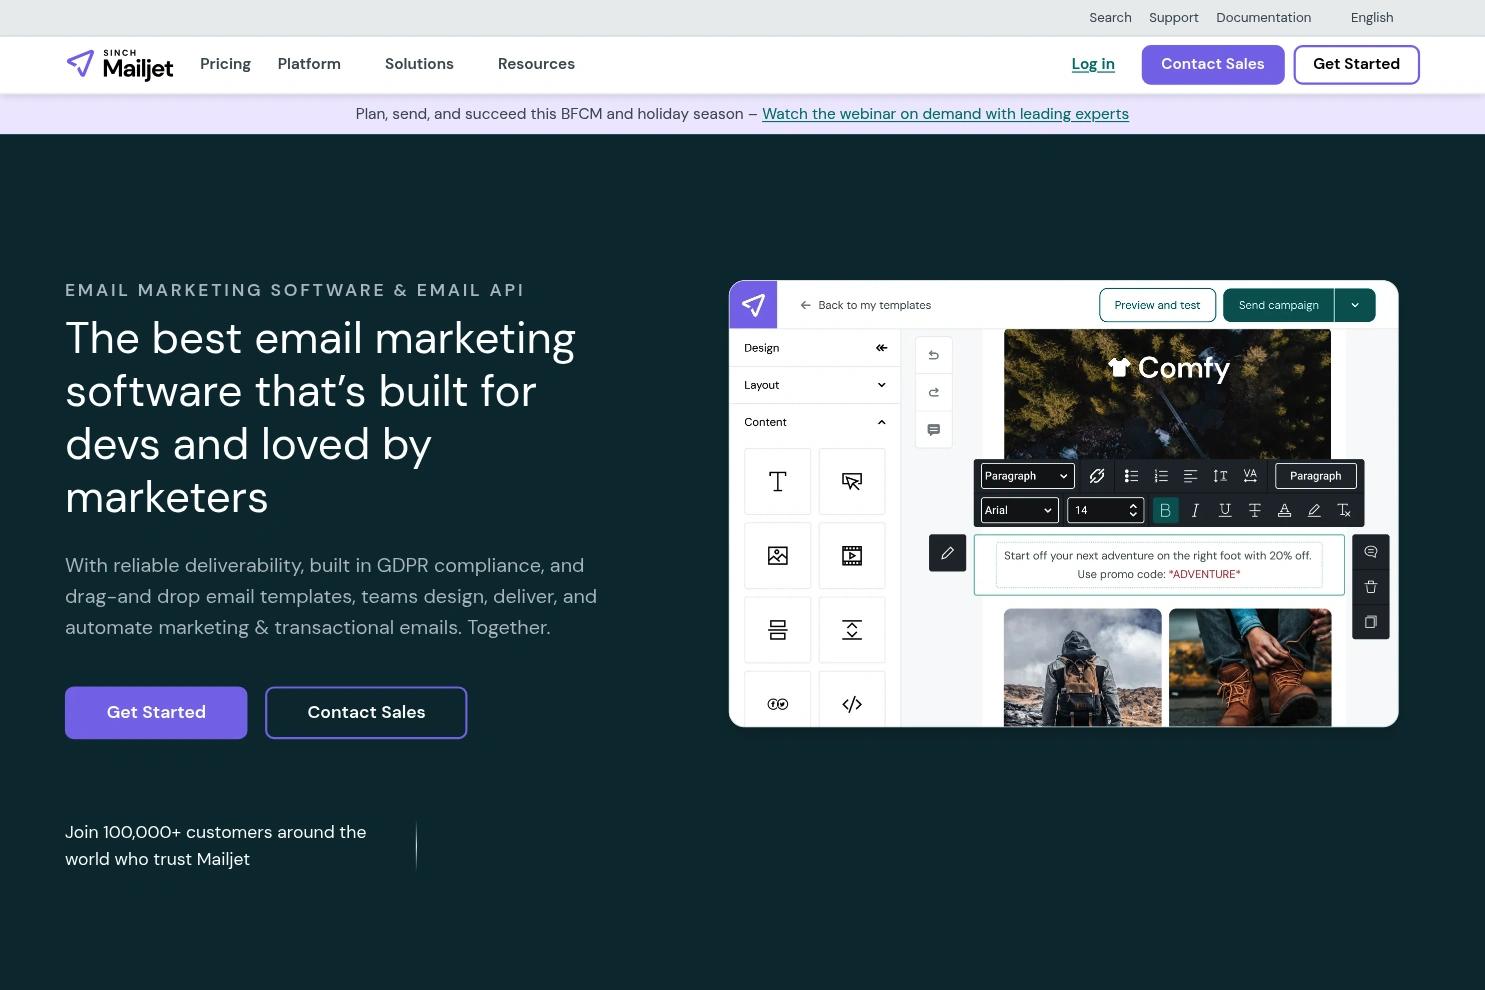
Task: Toggle bold formatting off
Action: coord(1165,510)
